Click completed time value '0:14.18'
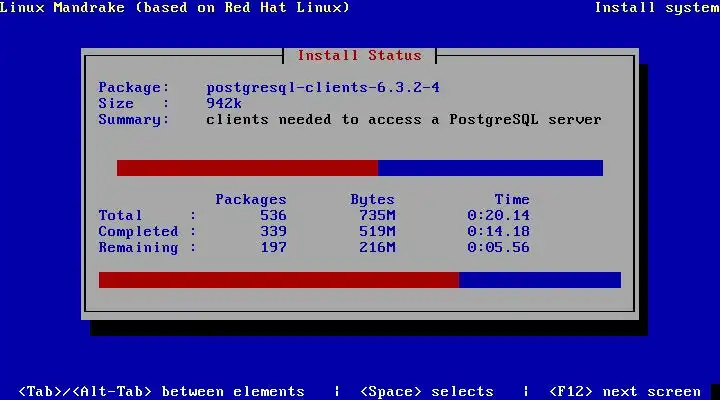 click(x=499, y=231)
